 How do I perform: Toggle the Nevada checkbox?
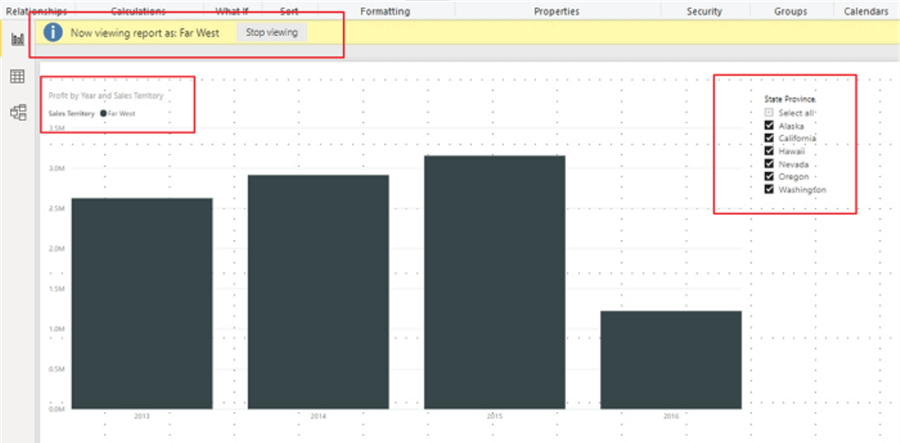point(769,163)
